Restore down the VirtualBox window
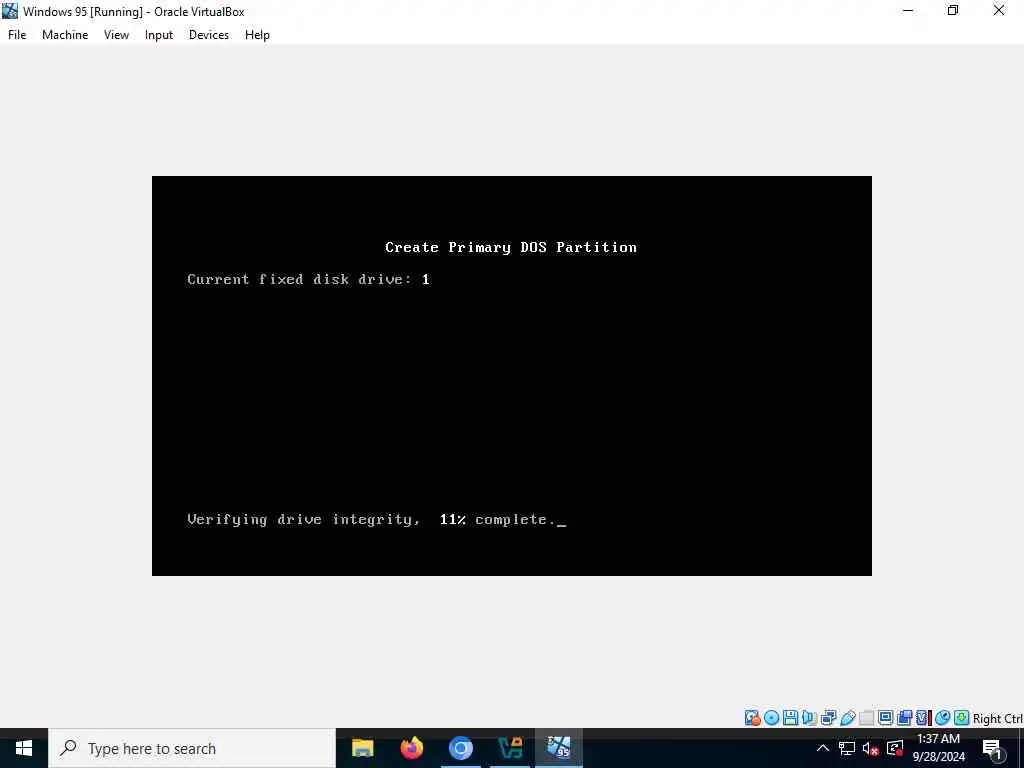Screen dimensions: 1024x768 [x=953, y=10]
